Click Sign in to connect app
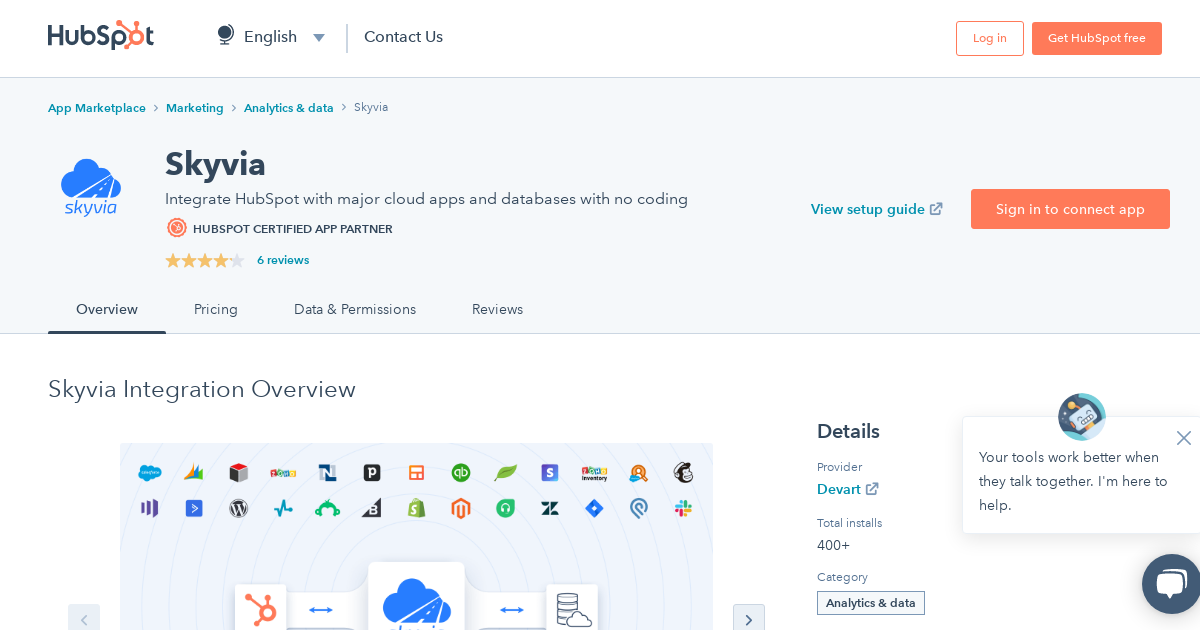 pyautogui.click(x=1070, y=209)
